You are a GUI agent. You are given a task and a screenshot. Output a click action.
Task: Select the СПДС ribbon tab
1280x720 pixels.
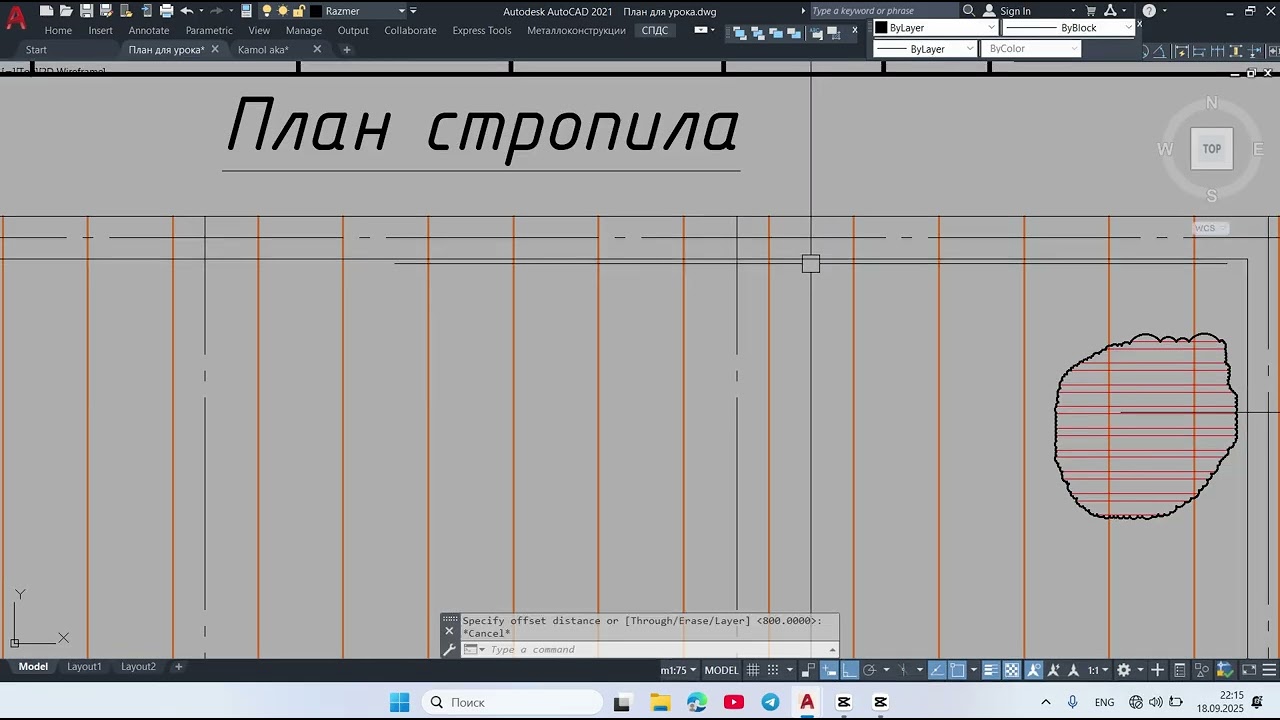click(x=655, y=30)
